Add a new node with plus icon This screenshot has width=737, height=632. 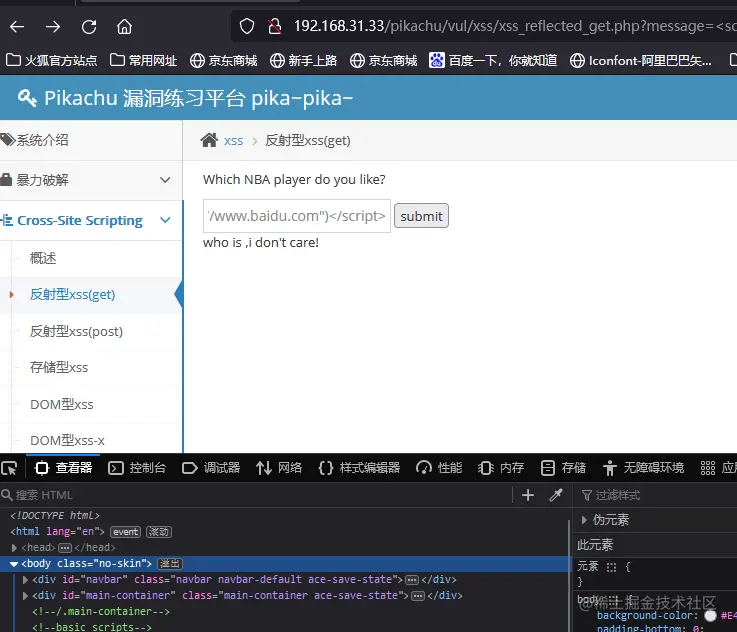[528, 495]
